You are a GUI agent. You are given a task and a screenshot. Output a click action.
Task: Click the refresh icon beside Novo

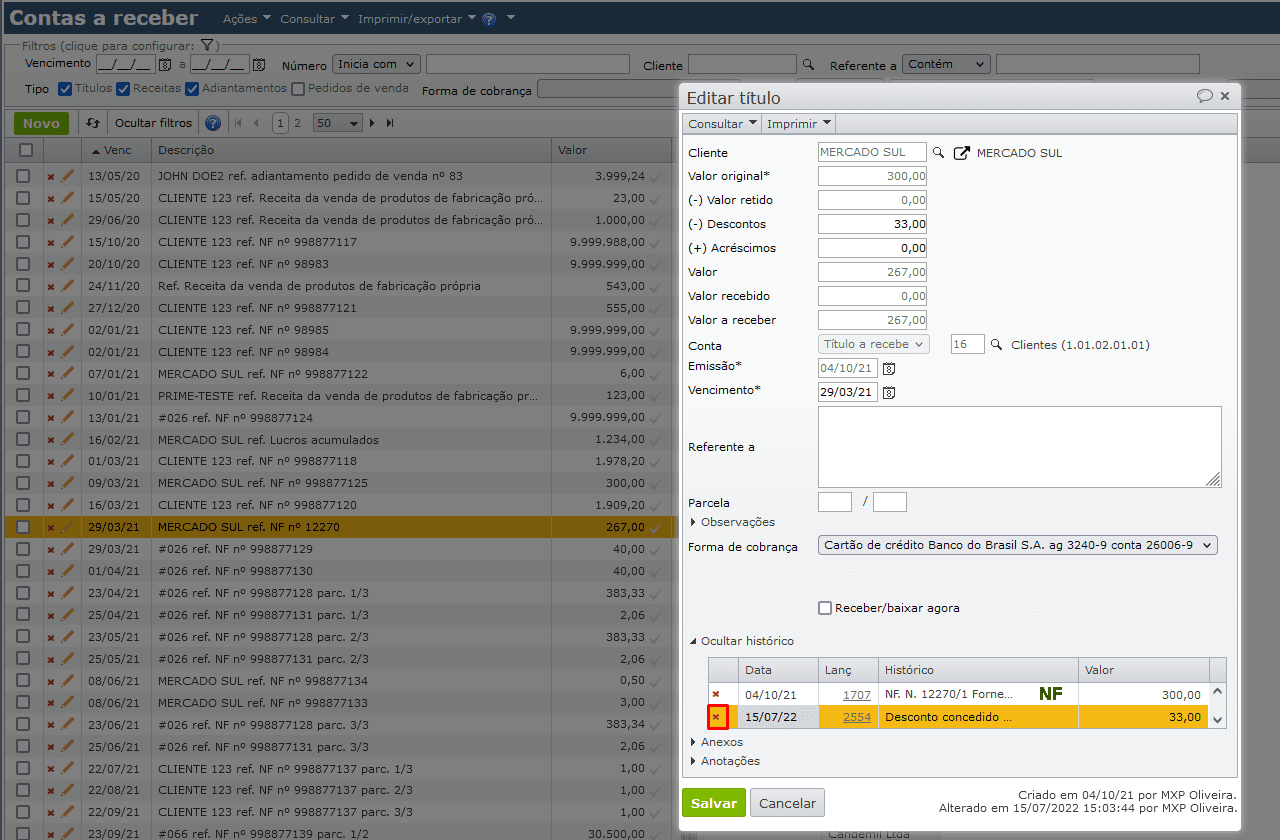(x=93, y=123)
